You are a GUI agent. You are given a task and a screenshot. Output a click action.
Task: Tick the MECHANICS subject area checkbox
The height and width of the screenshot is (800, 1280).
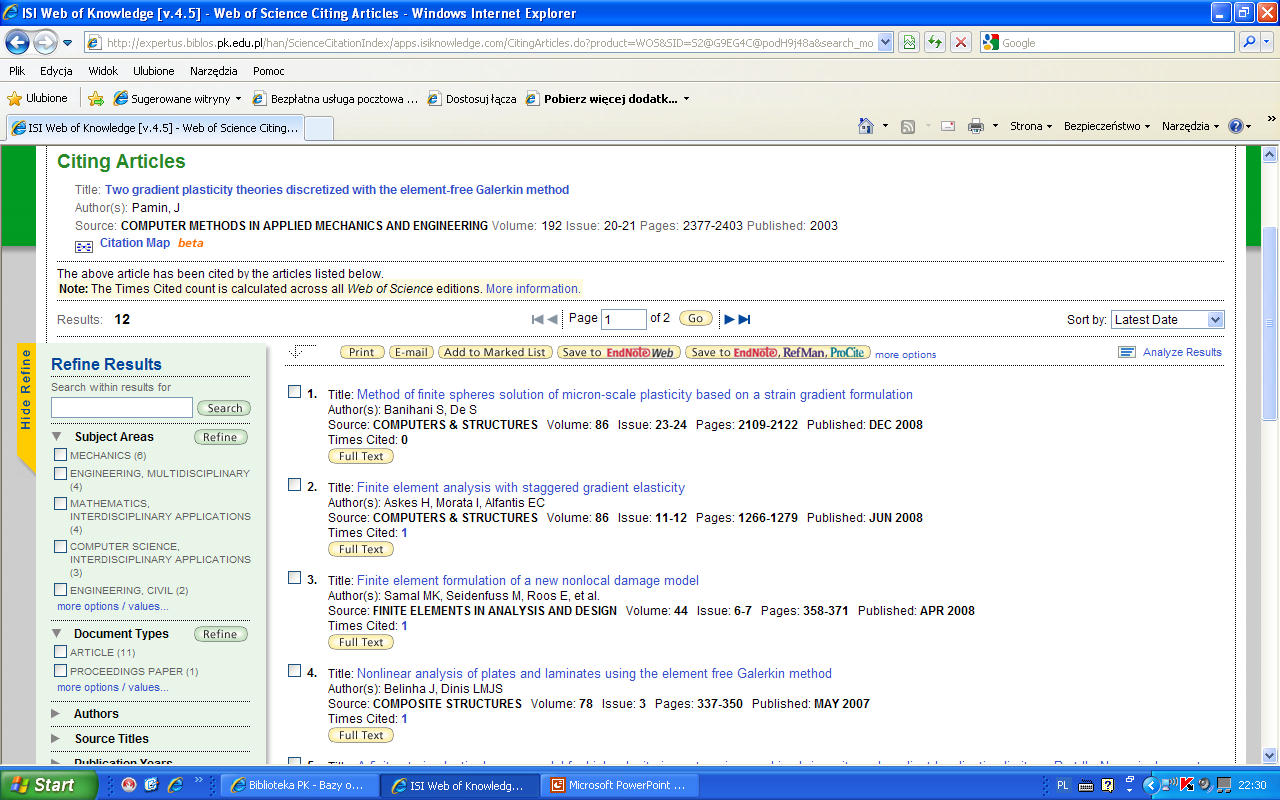click(x=61, y=455)
